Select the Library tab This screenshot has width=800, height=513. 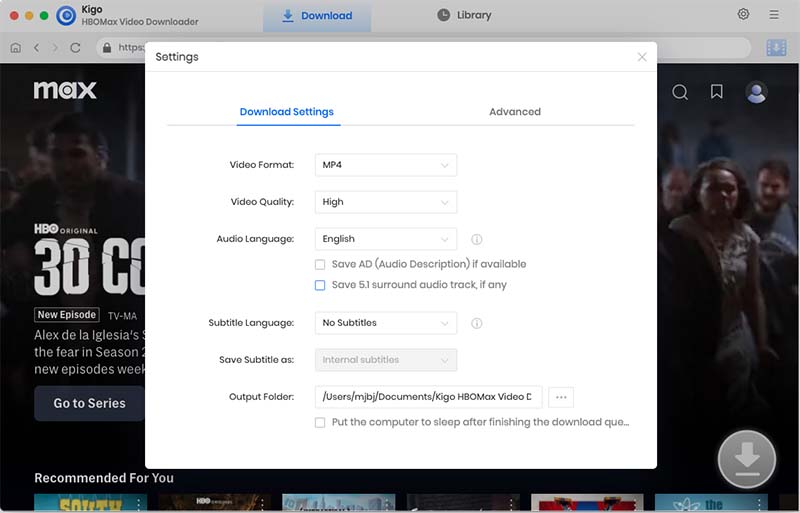(x=464, y=15)
